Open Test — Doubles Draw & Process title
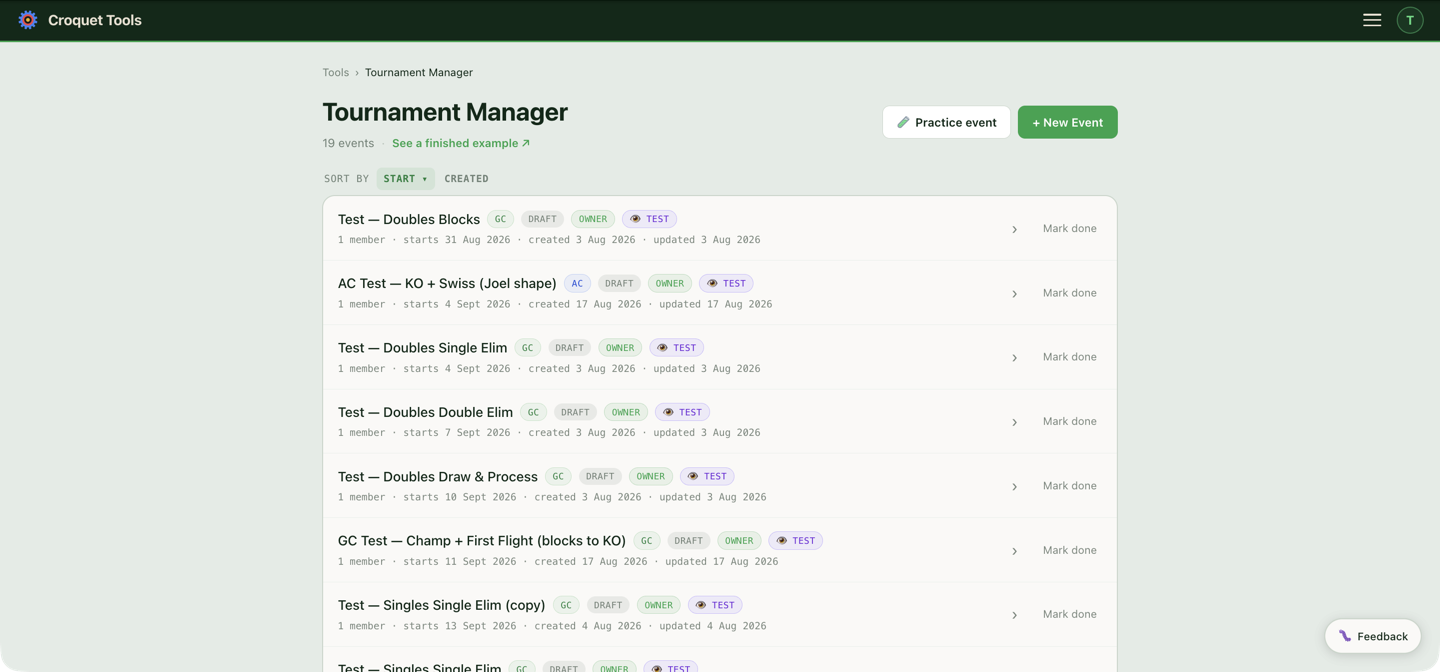This screenshot has width=1440, height=672. point(438,476)
